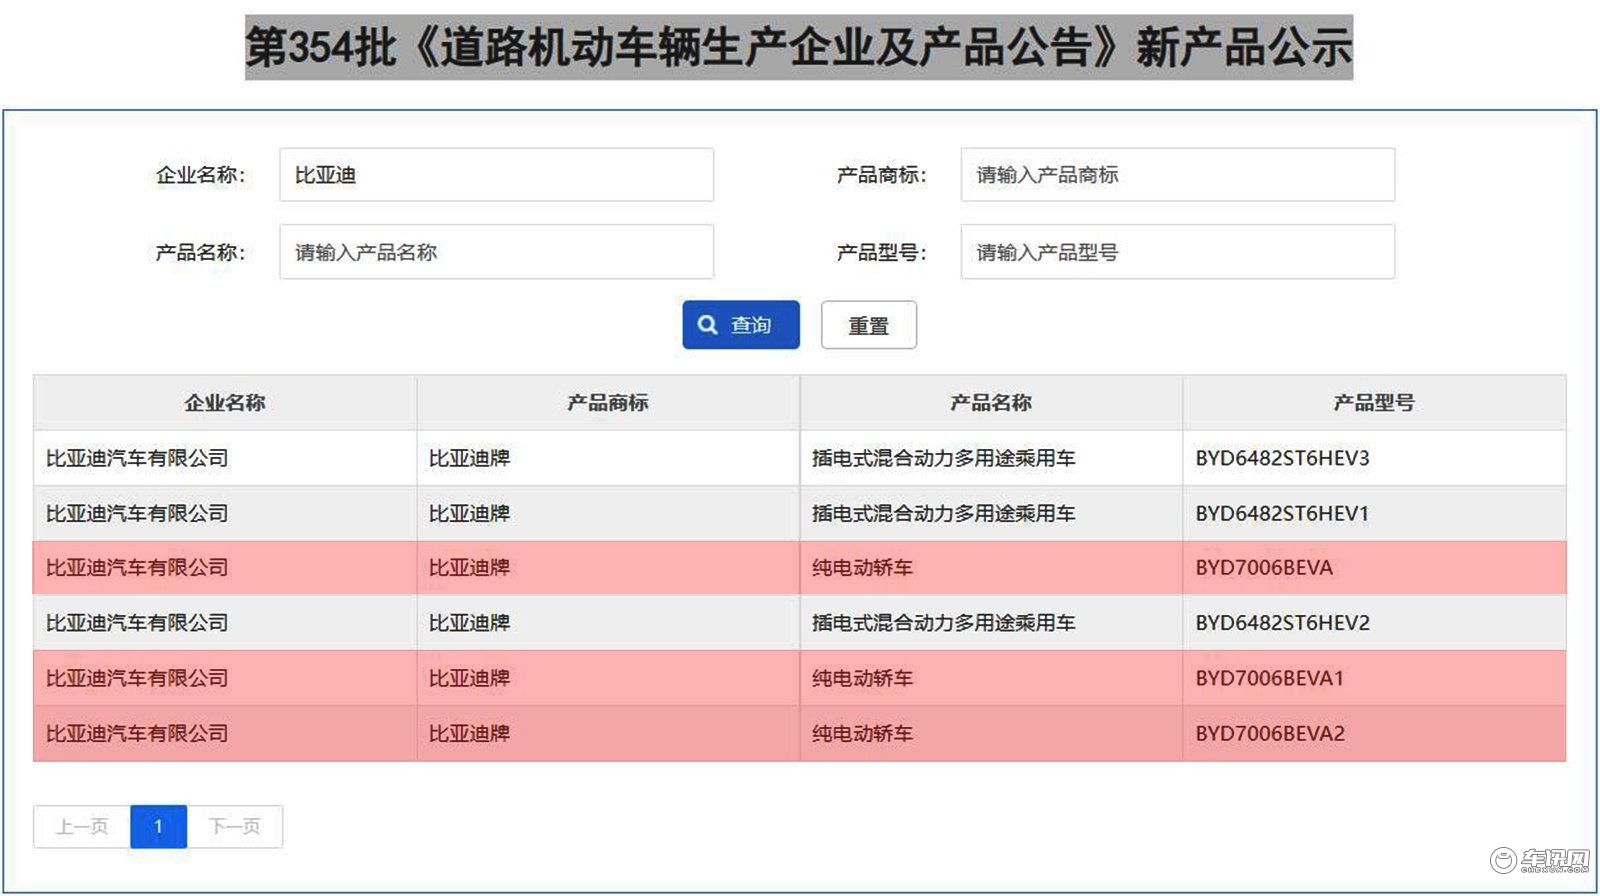Click 比亚迪牌 in the BYD6482ST6HEV1 row

pyautogui.click(x=469, y=513)
